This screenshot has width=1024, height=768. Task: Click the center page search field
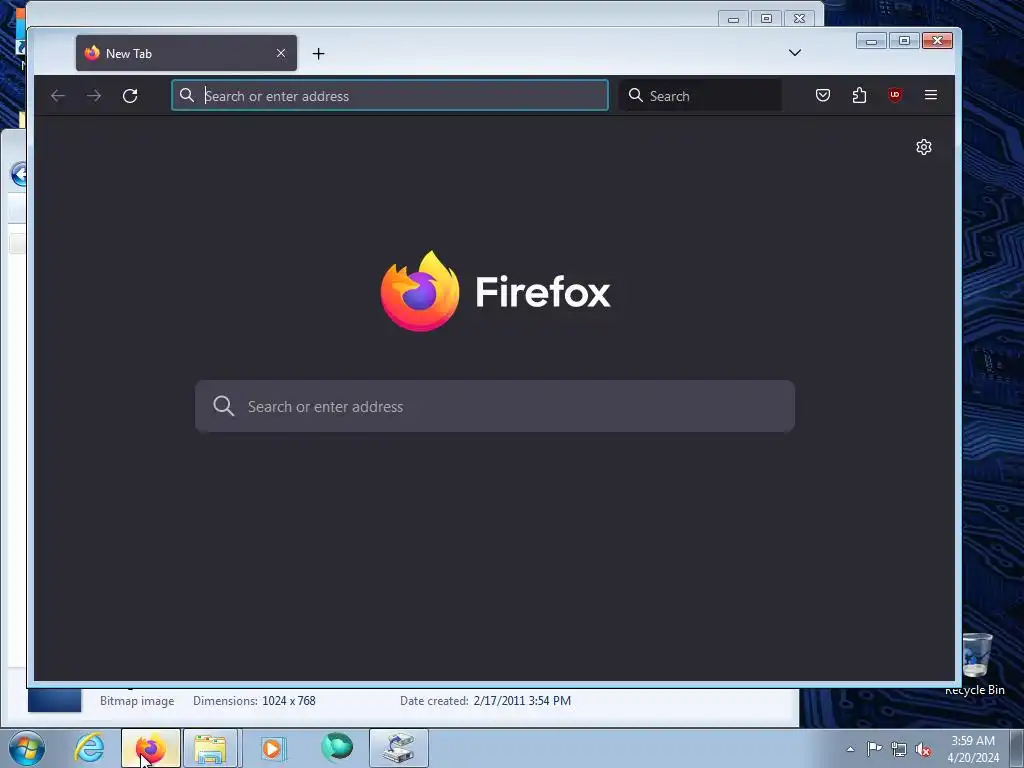point(494,406)
